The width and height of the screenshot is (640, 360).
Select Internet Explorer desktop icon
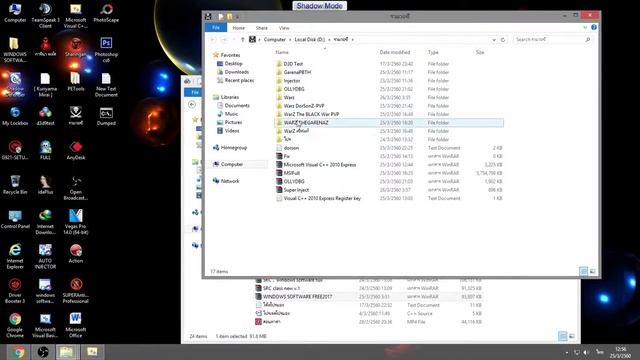pos(15,256)
